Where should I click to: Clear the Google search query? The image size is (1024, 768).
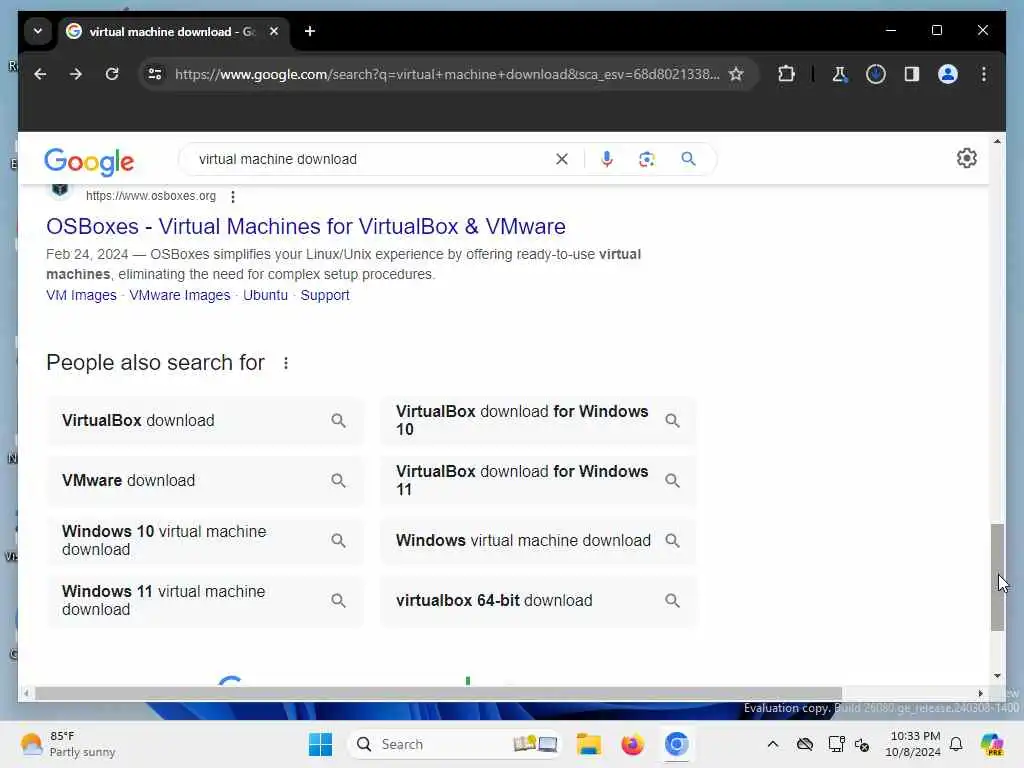pos(562,159)
